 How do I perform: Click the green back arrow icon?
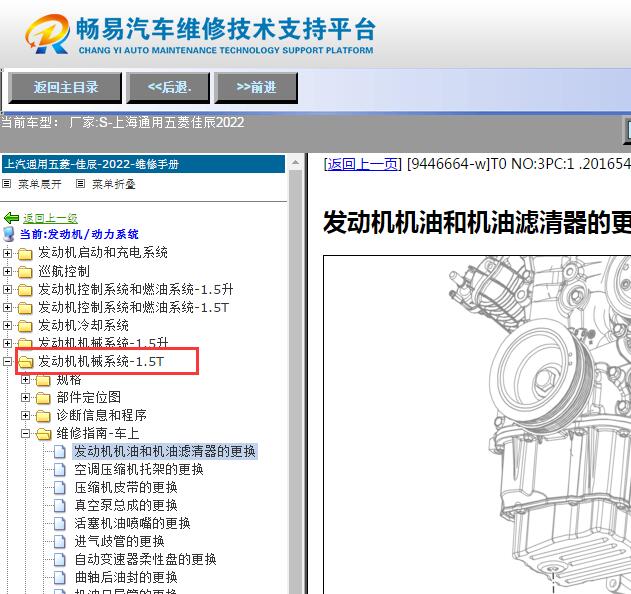tap(11, 218)
